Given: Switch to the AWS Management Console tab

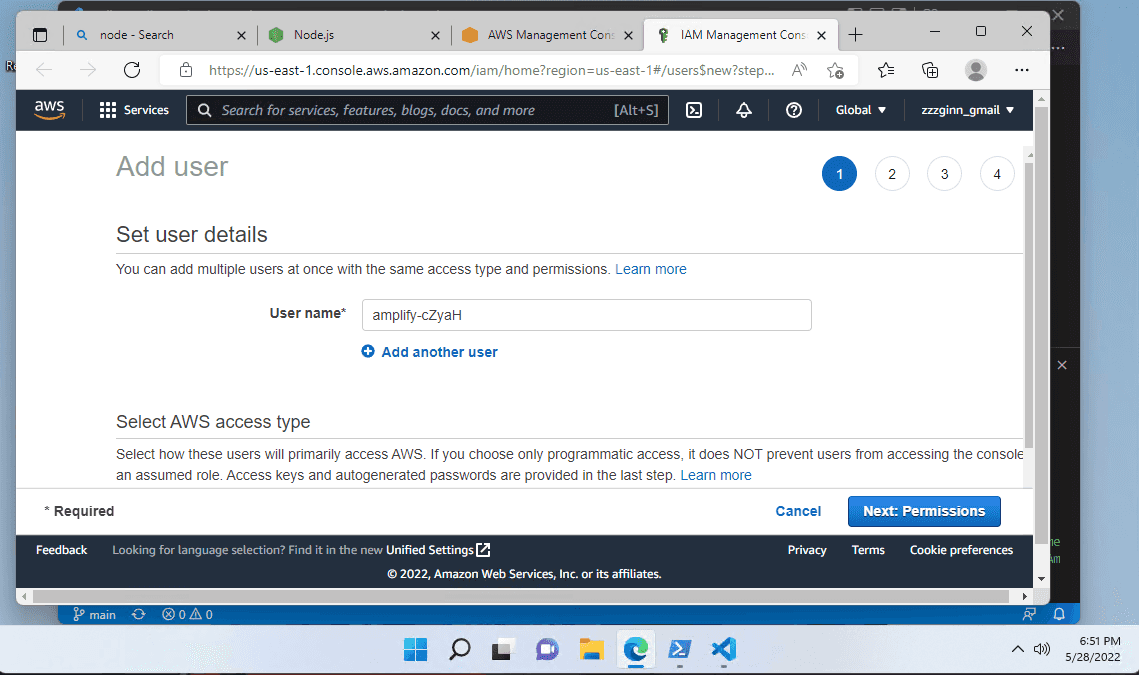Looking at the screenshot, I should point(547,35).
